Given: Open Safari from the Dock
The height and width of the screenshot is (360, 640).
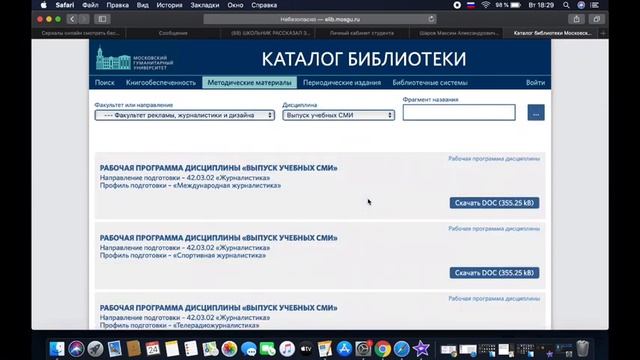Looking at the screenshot, I should pyautogui.click(x=402, y=349).
